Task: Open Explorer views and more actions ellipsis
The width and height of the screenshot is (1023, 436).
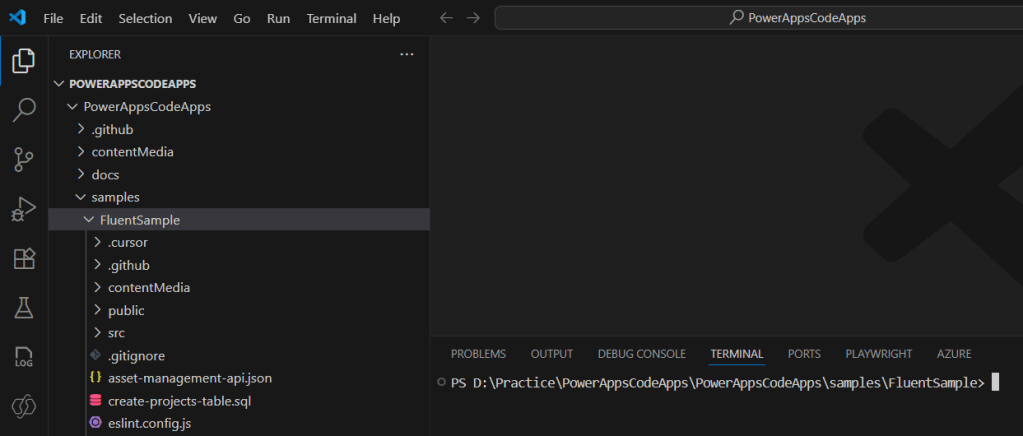Action: pos(406,54)
